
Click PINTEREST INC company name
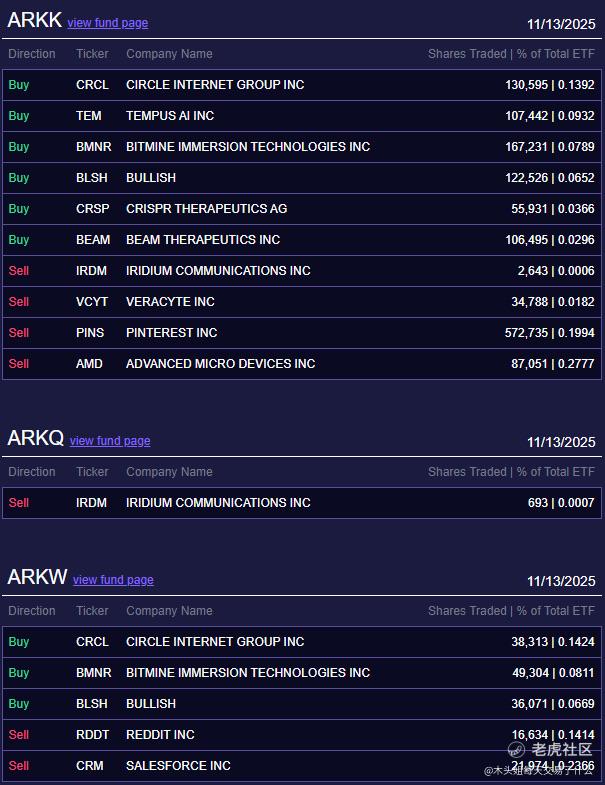pos(172,333)
